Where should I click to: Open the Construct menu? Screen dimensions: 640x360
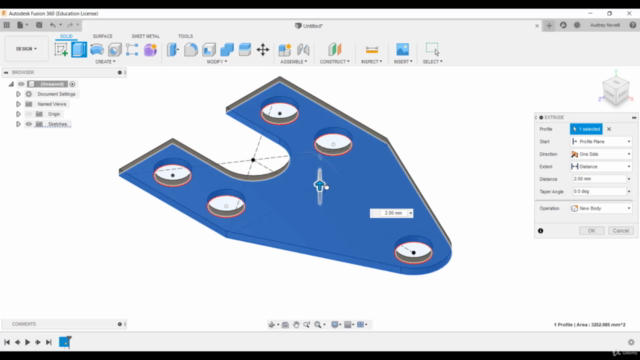pyautogui.click(x=335, y=62)
